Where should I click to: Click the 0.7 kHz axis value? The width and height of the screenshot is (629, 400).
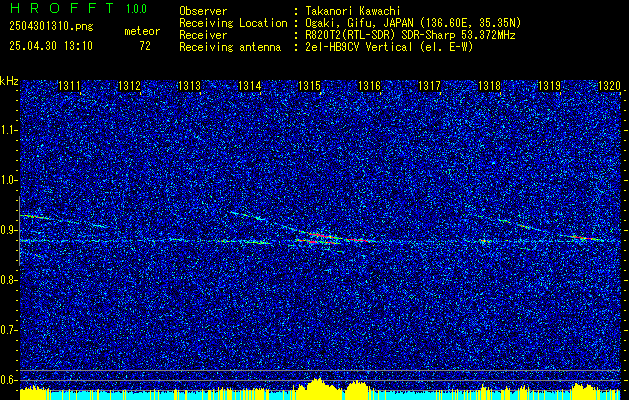click(8, 330)
